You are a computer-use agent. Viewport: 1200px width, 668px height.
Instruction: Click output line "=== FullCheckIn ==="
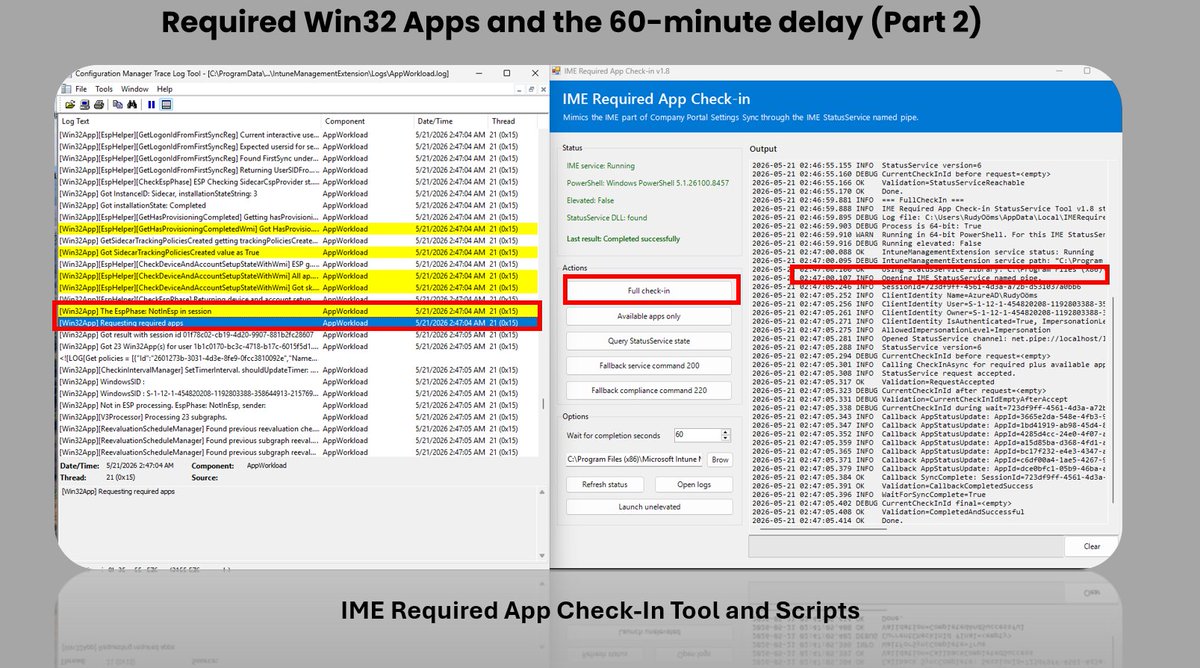click(921, 198)
